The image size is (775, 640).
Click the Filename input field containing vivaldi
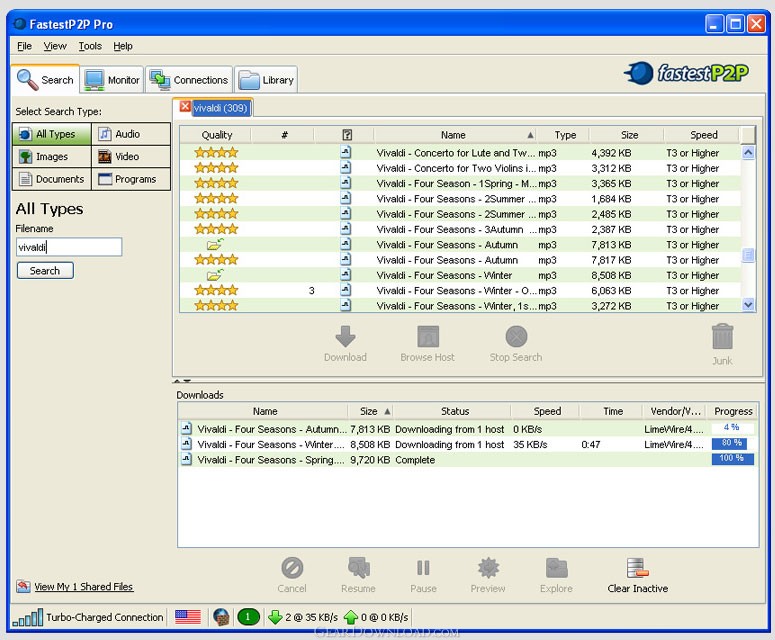[x=69, y=247]
